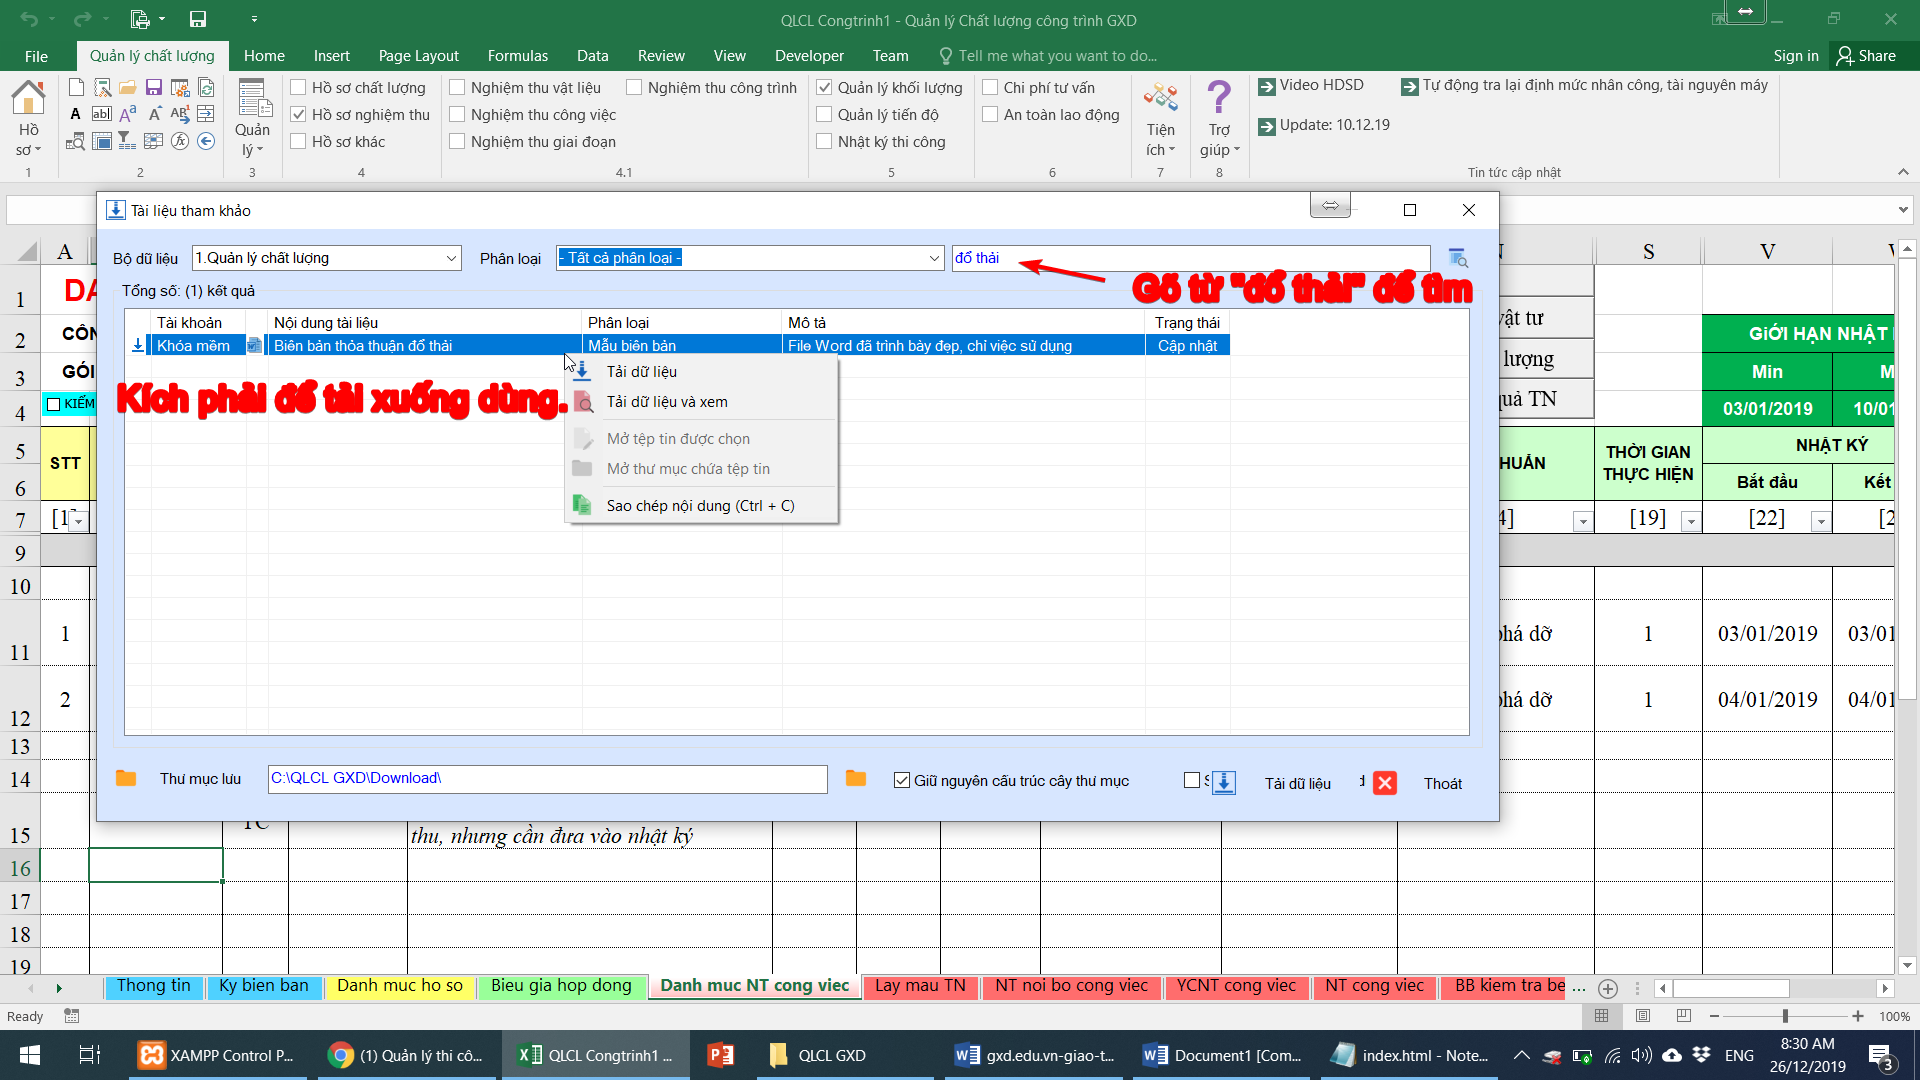Click the Thoát button
This screenshot has height=1080, width=1920.
coord(1442,784)
